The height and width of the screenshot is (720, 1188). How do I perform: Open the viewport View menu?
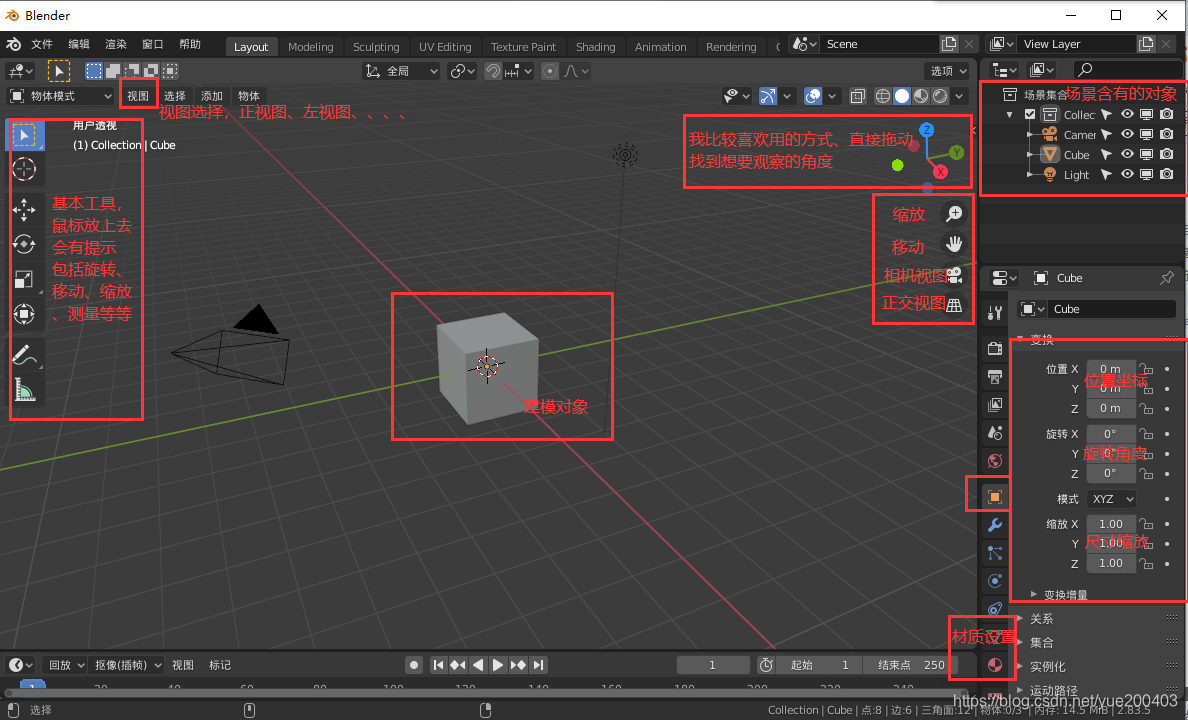click(138, 95)
